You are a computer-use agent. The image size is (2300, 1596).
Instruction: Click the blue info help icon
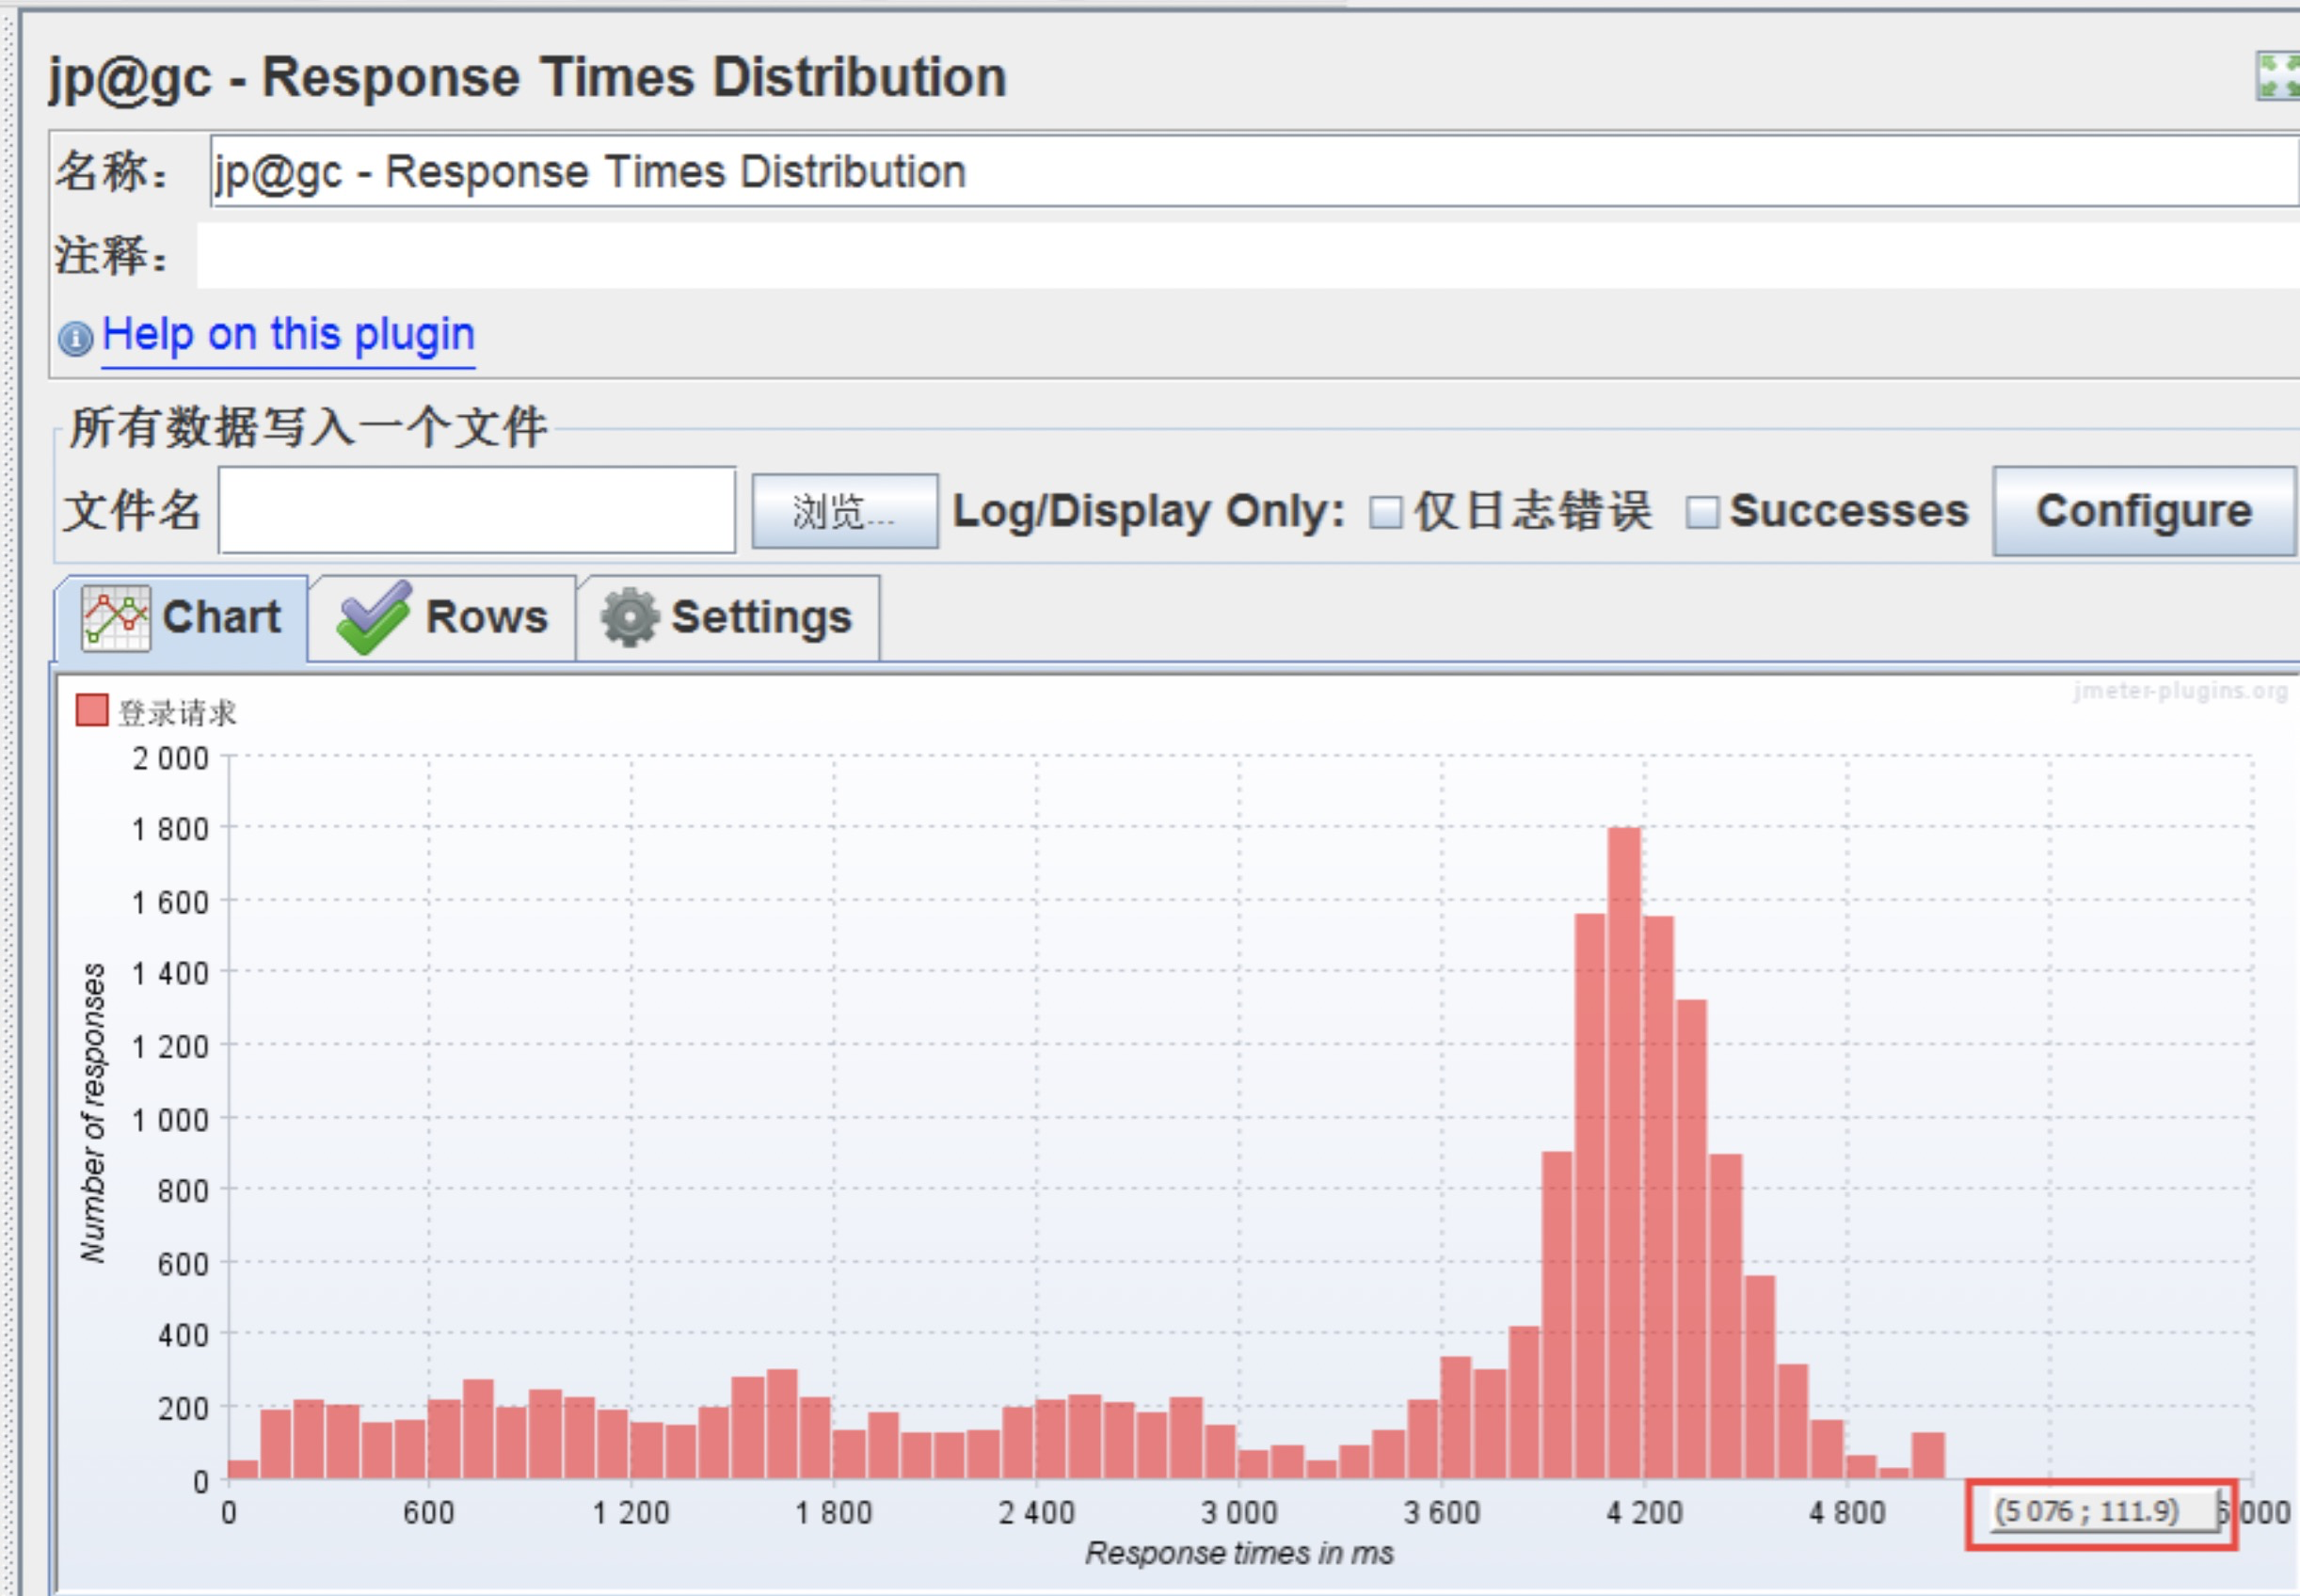(76, 338)
